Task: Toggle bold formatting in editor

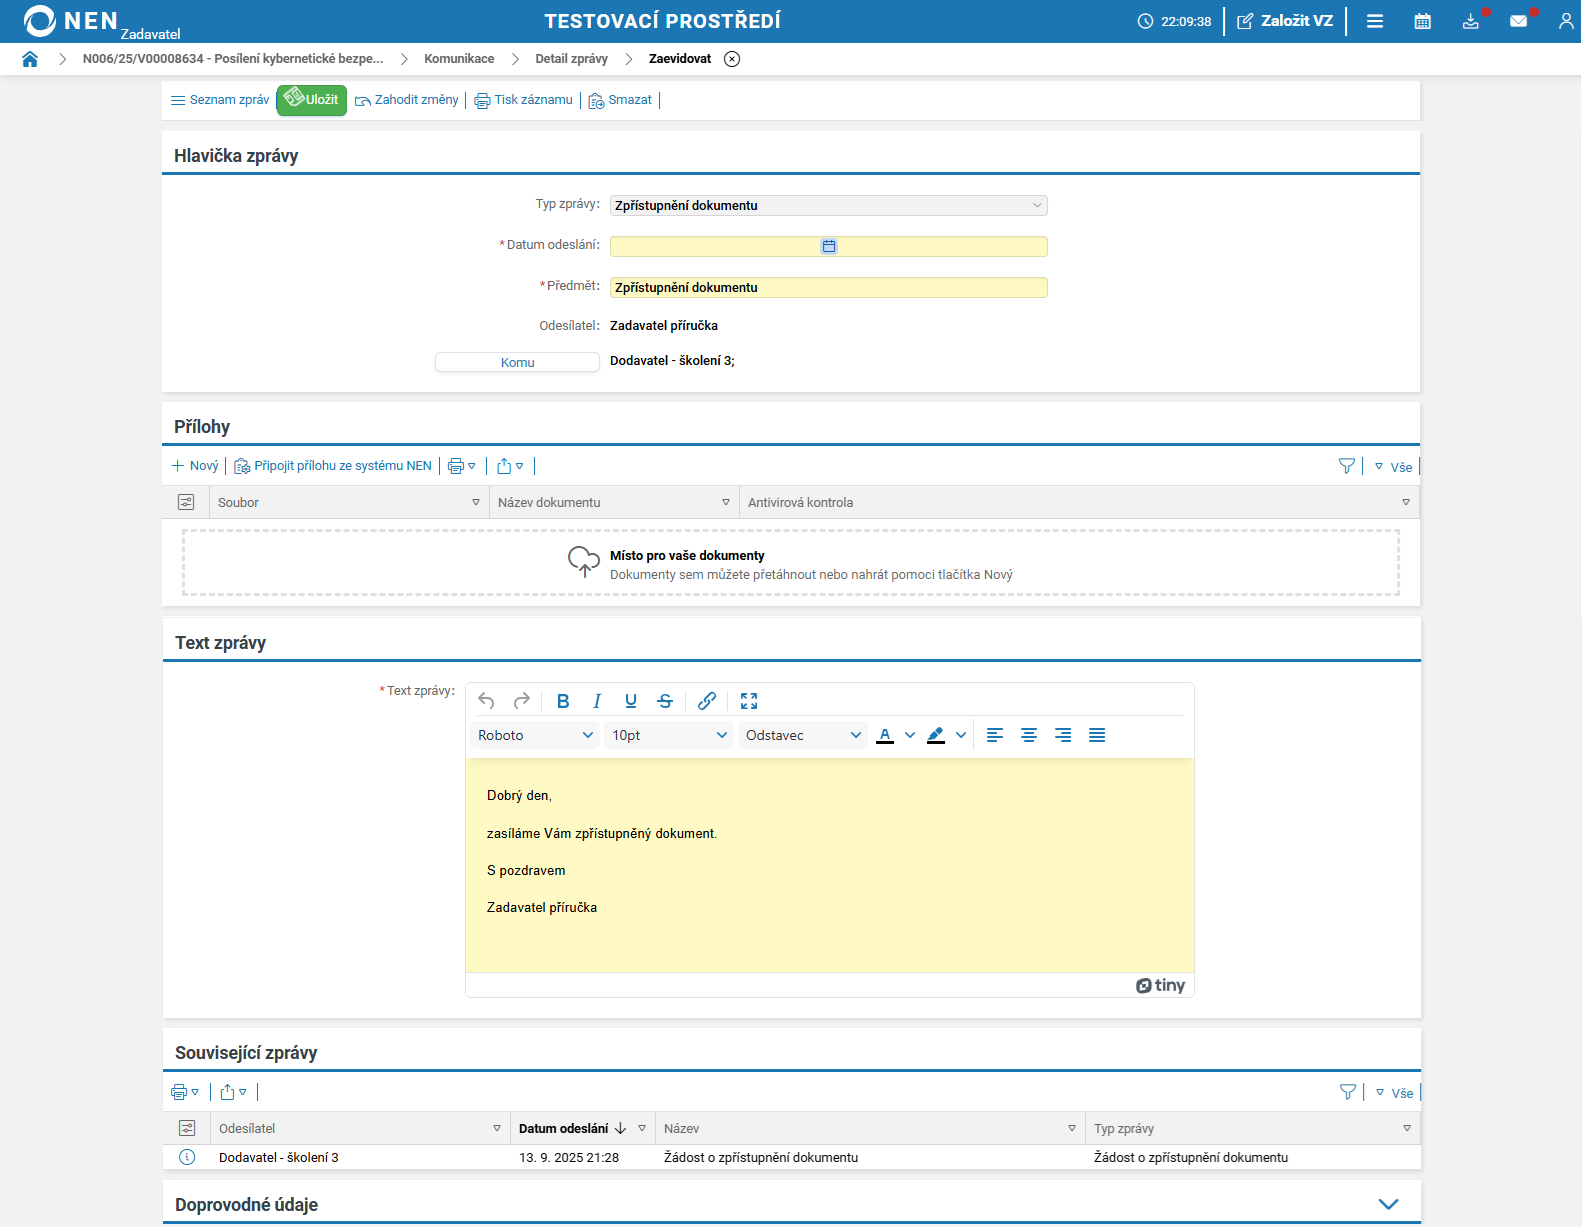Action: click(x=563, y=701)
